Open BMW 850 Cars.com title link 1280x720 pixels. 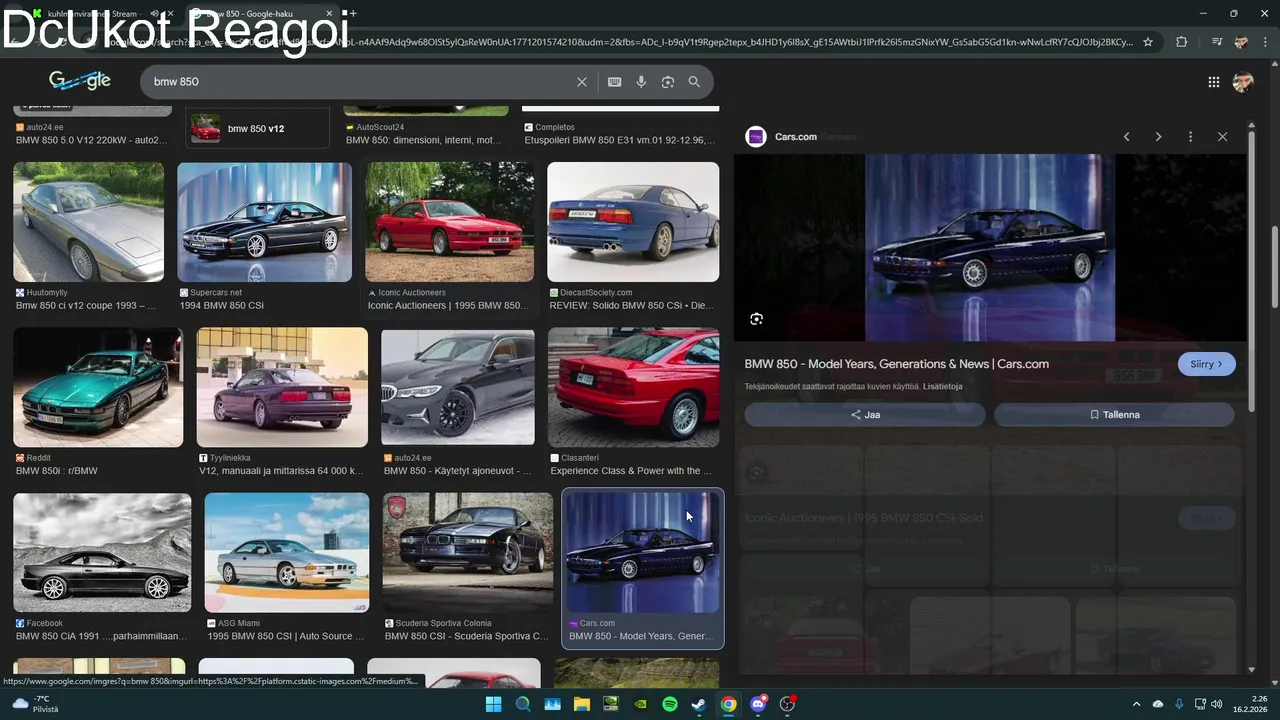click(x=896, y=364)
